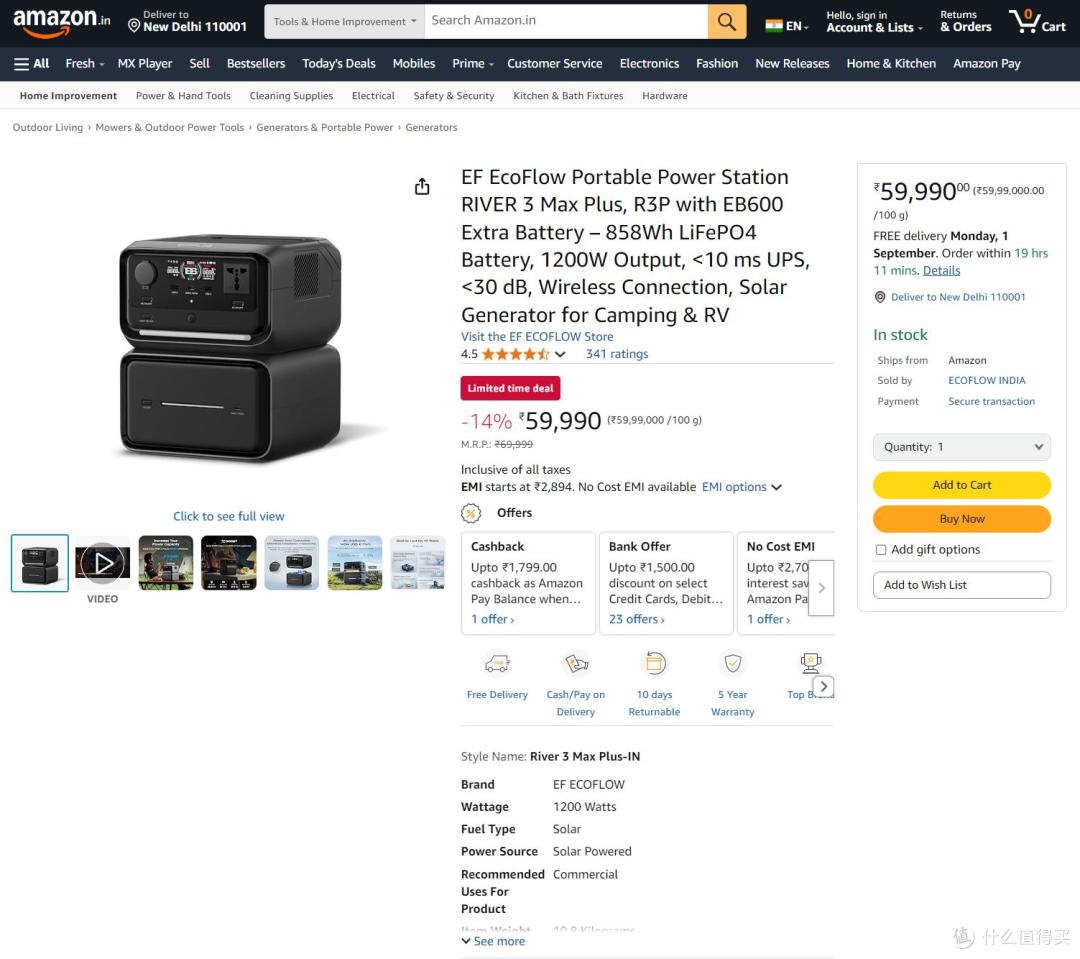Tick the Add gift options checkbox

[x=881, y=550]
